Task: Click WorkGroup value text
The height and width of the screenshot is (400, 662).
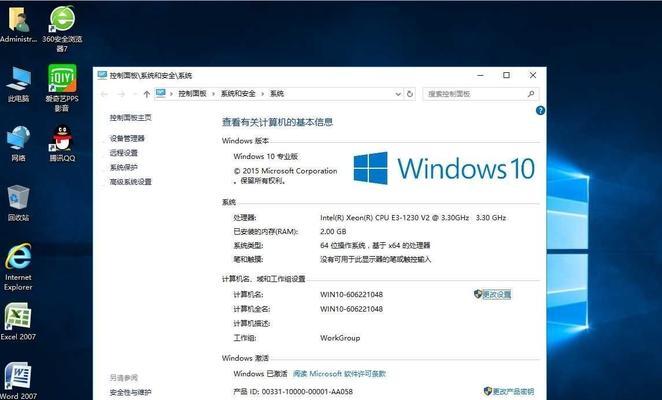Action: coord(340,338)
